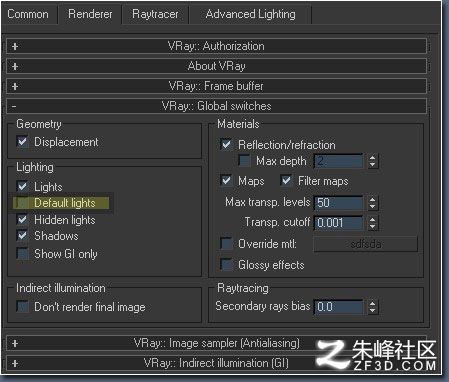Increase Max transp. levels using up spinner
This screenshot has width=449, height=382.
(372, 199)
